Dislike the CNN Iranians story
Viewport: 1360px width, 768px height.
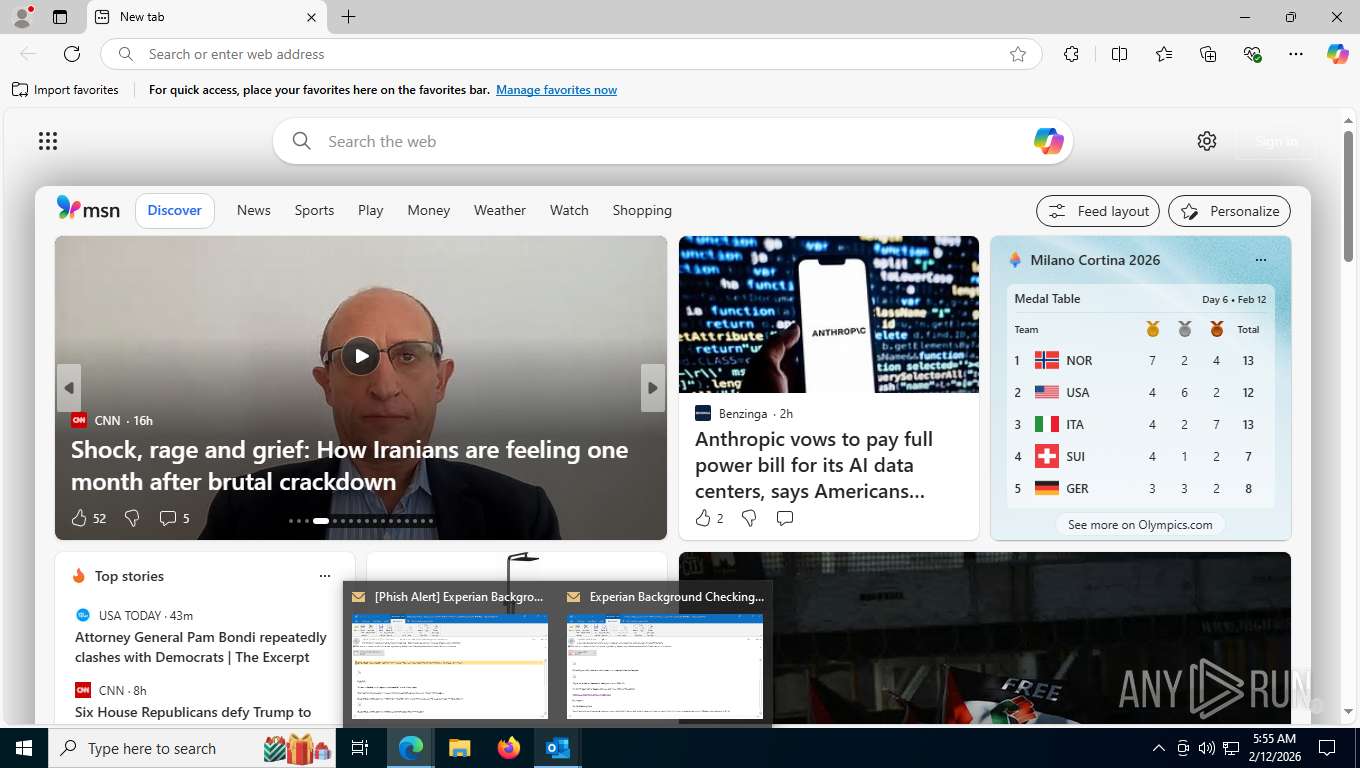pos(132,518)
